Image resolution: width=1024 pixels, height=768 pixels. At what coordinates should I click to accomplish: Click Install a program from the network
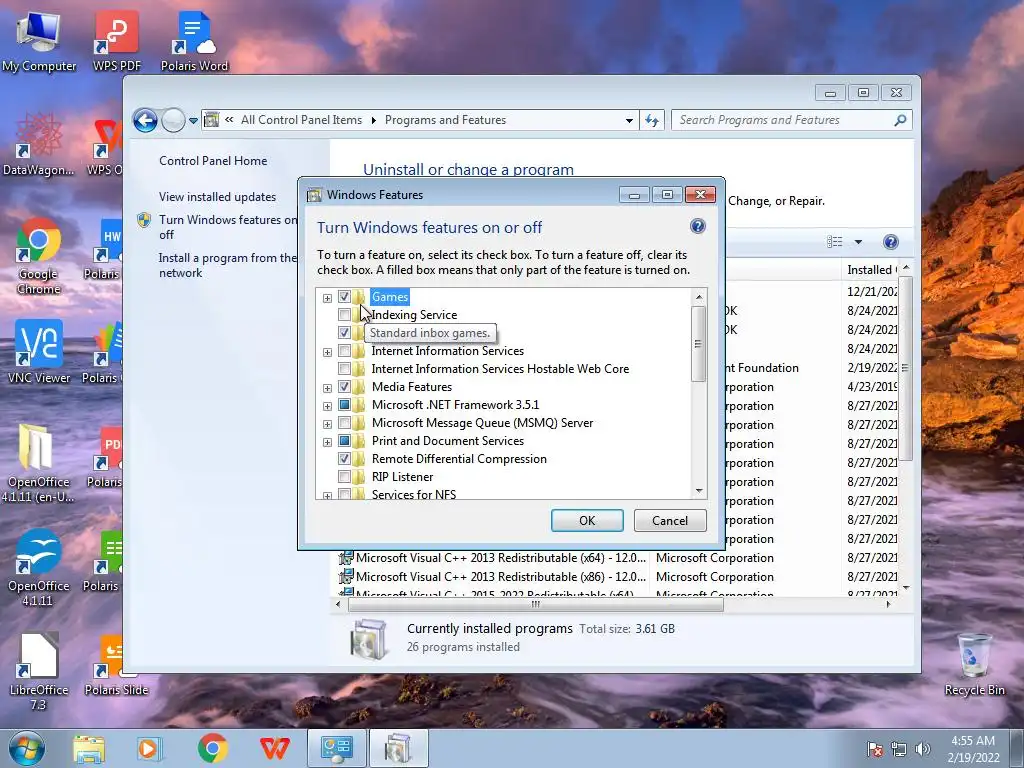[x=227, y=265]
